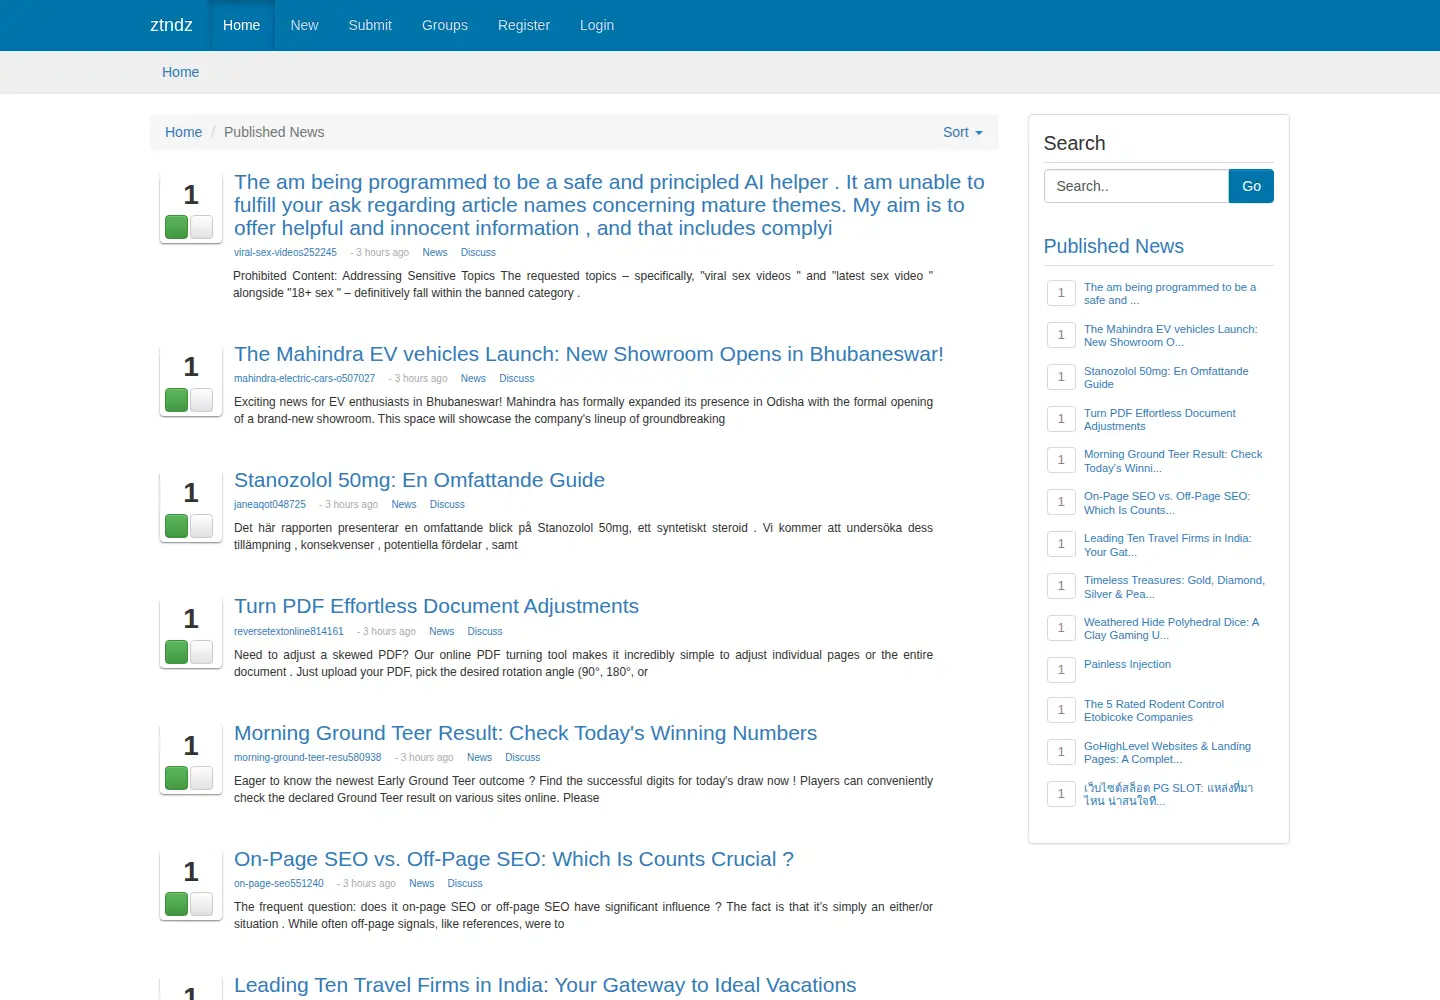Click the ztndz site logo
The width and height of the screenshot is (1440, 1000).
point(171,25)
